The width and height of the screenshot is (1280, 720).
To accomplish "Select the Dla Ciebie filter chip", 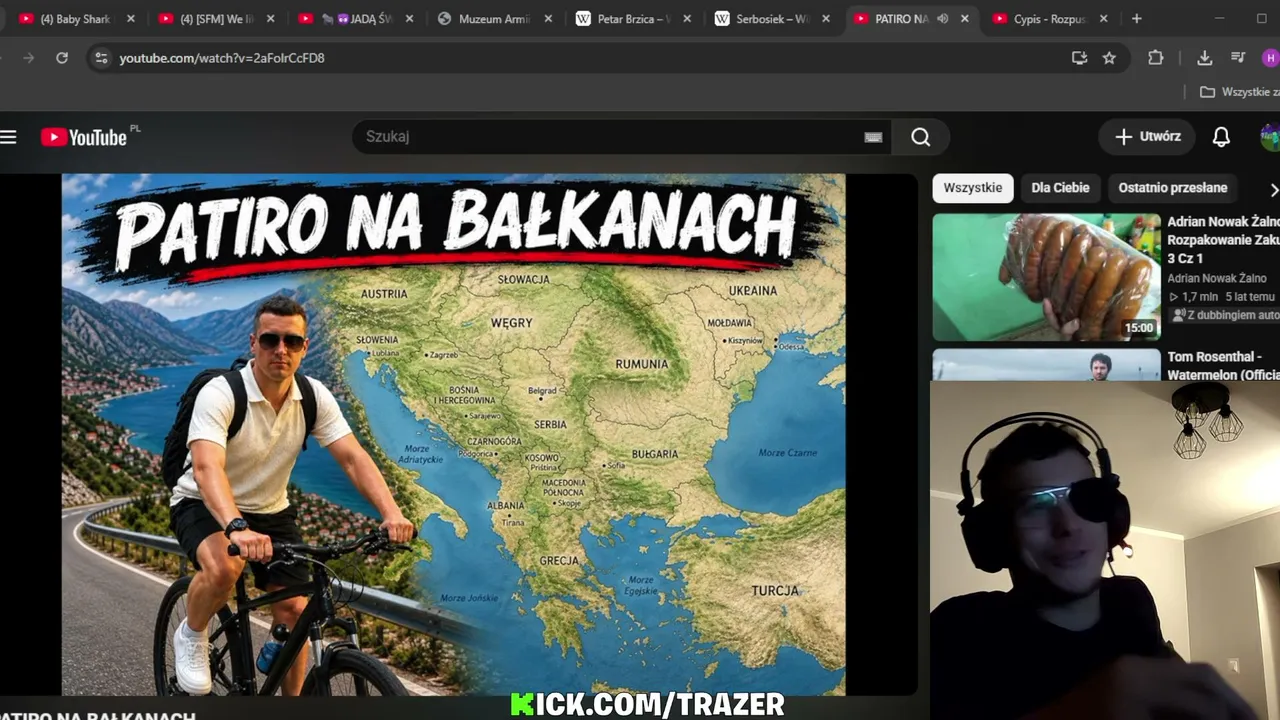I will [x=1060, y=188].
